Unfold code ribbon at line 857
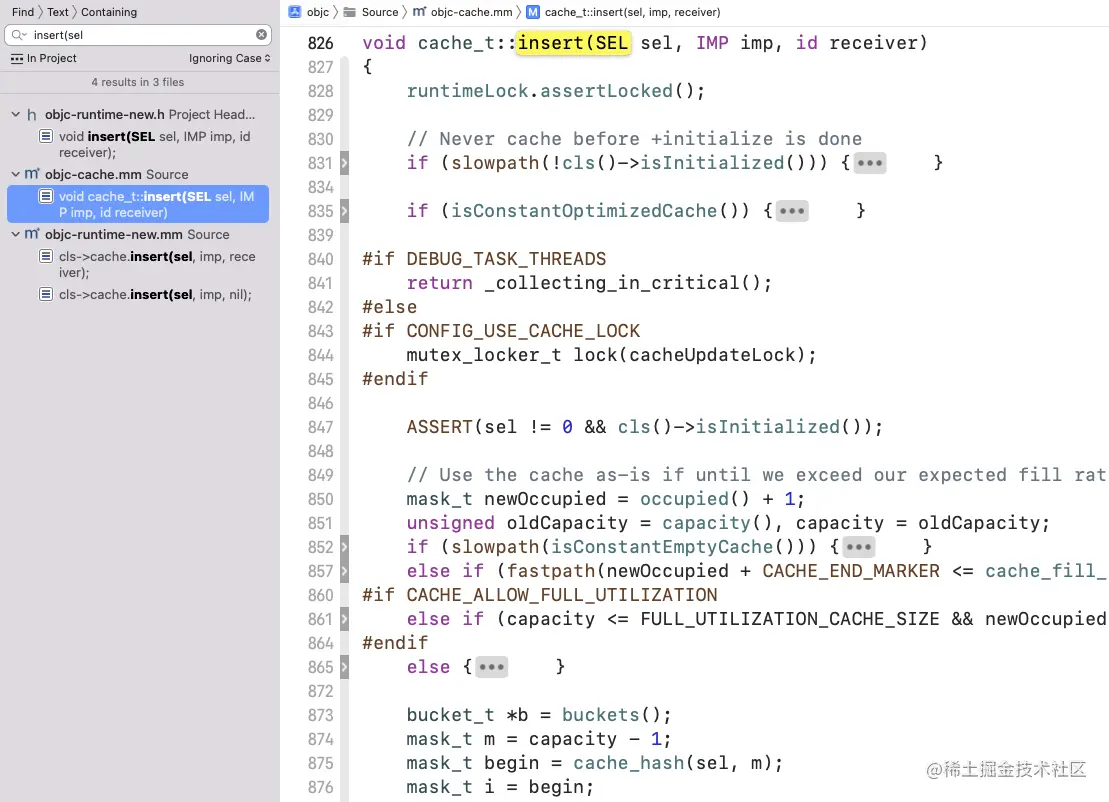Screen dimensions: 1109x802 point(344,571)
